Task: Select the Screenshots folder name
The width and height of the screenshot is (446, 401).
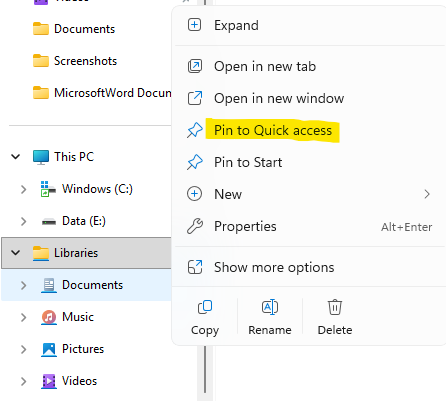Action: click(x=85, y=61)
